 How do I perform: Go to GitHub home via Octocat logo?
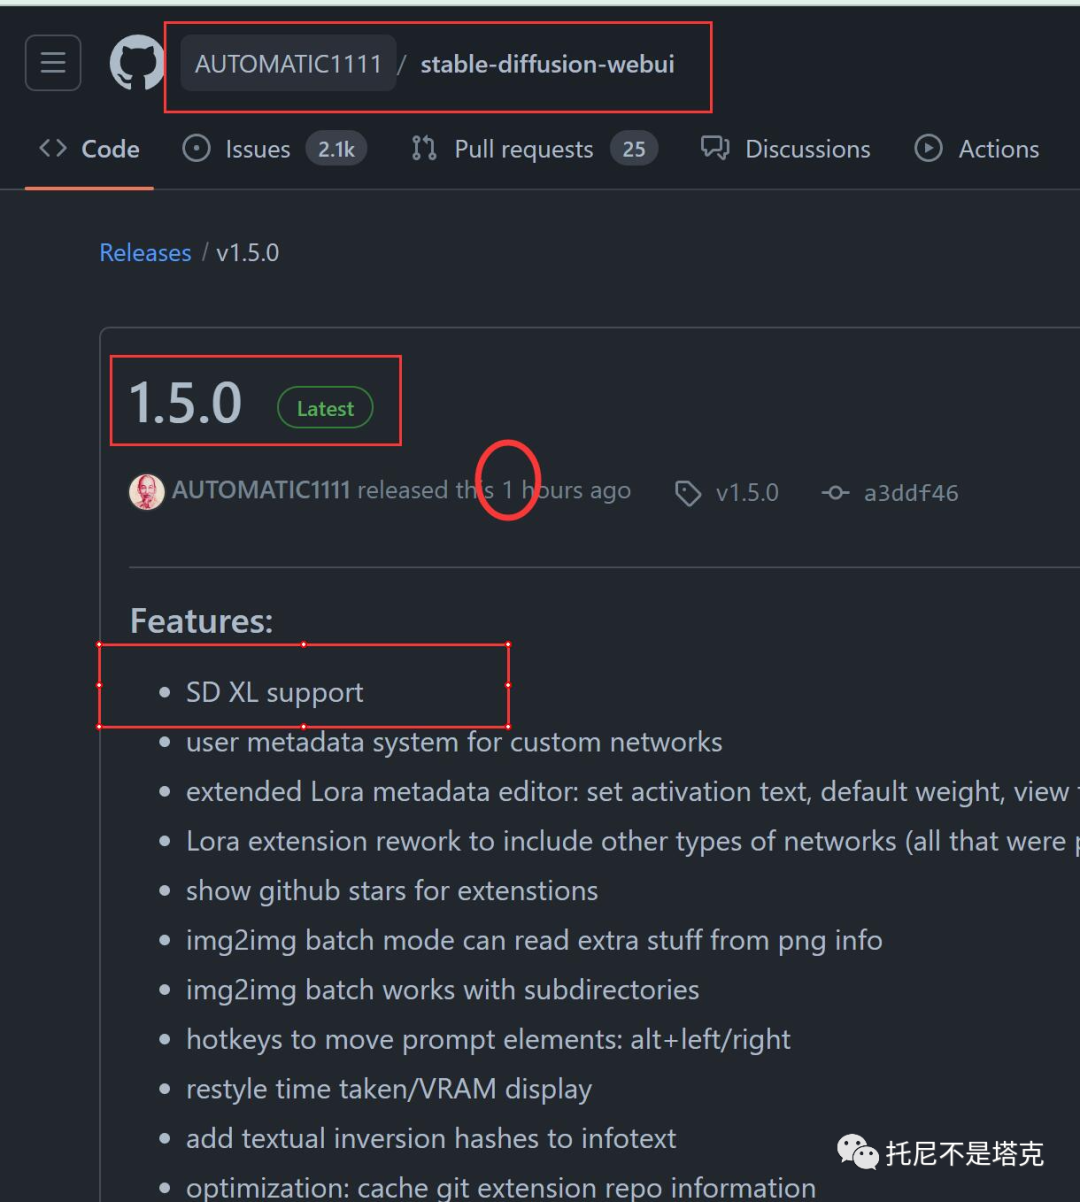(137, 63)
